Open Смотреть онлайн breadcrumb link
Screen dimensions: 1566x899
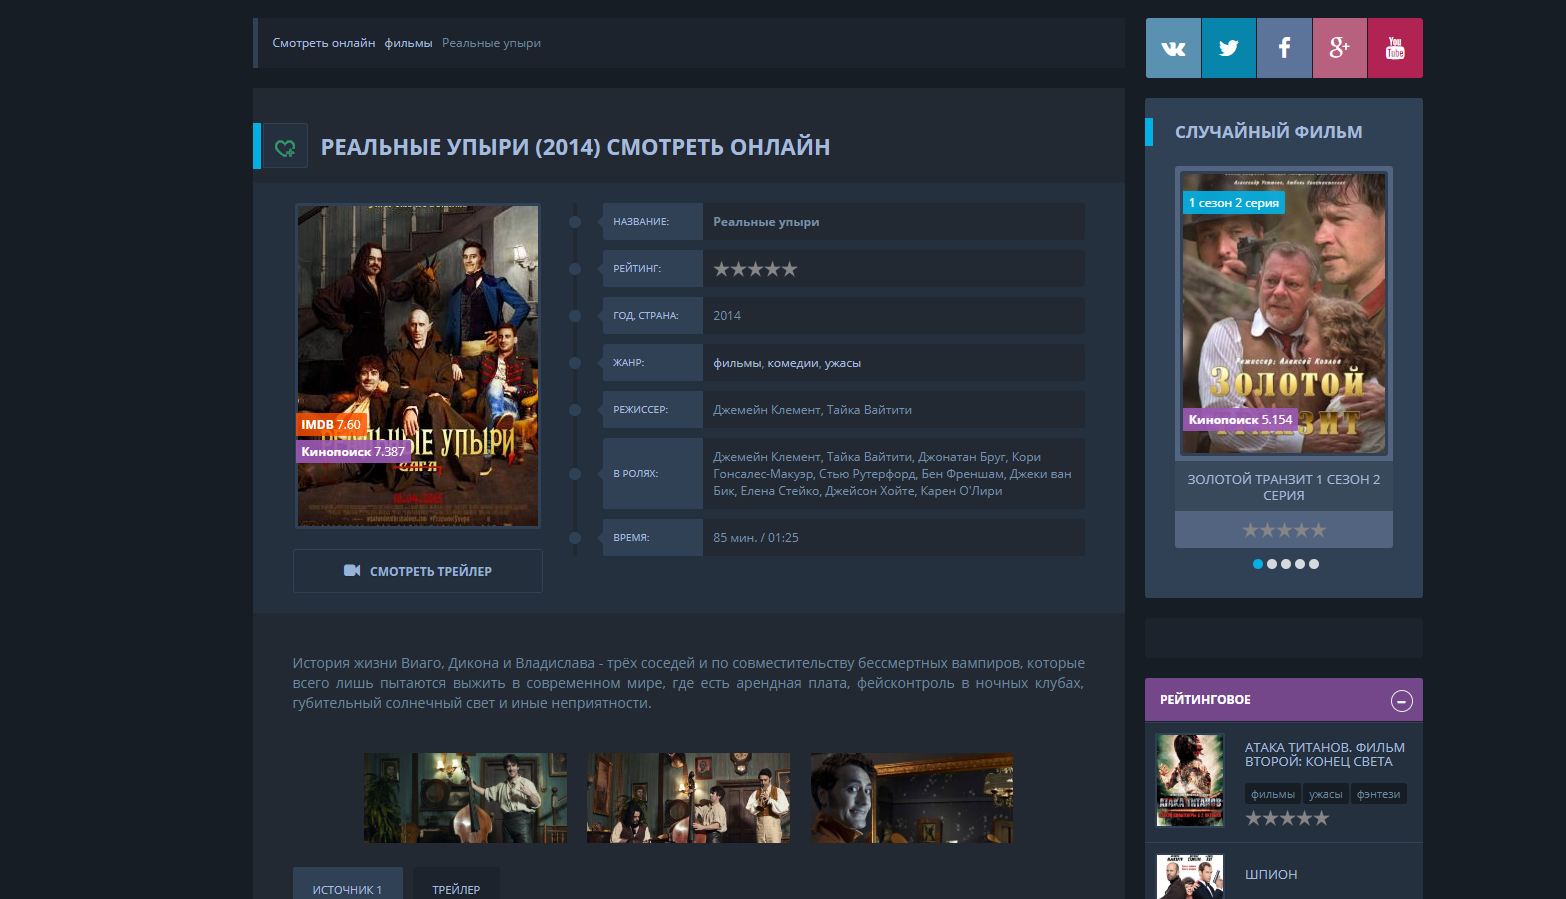(324, 43)
